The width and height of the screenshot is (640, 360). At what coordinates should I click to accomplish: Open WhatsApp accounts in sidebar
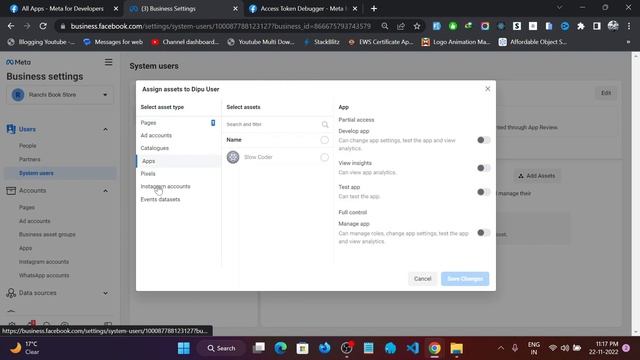[x=44, y=275]
